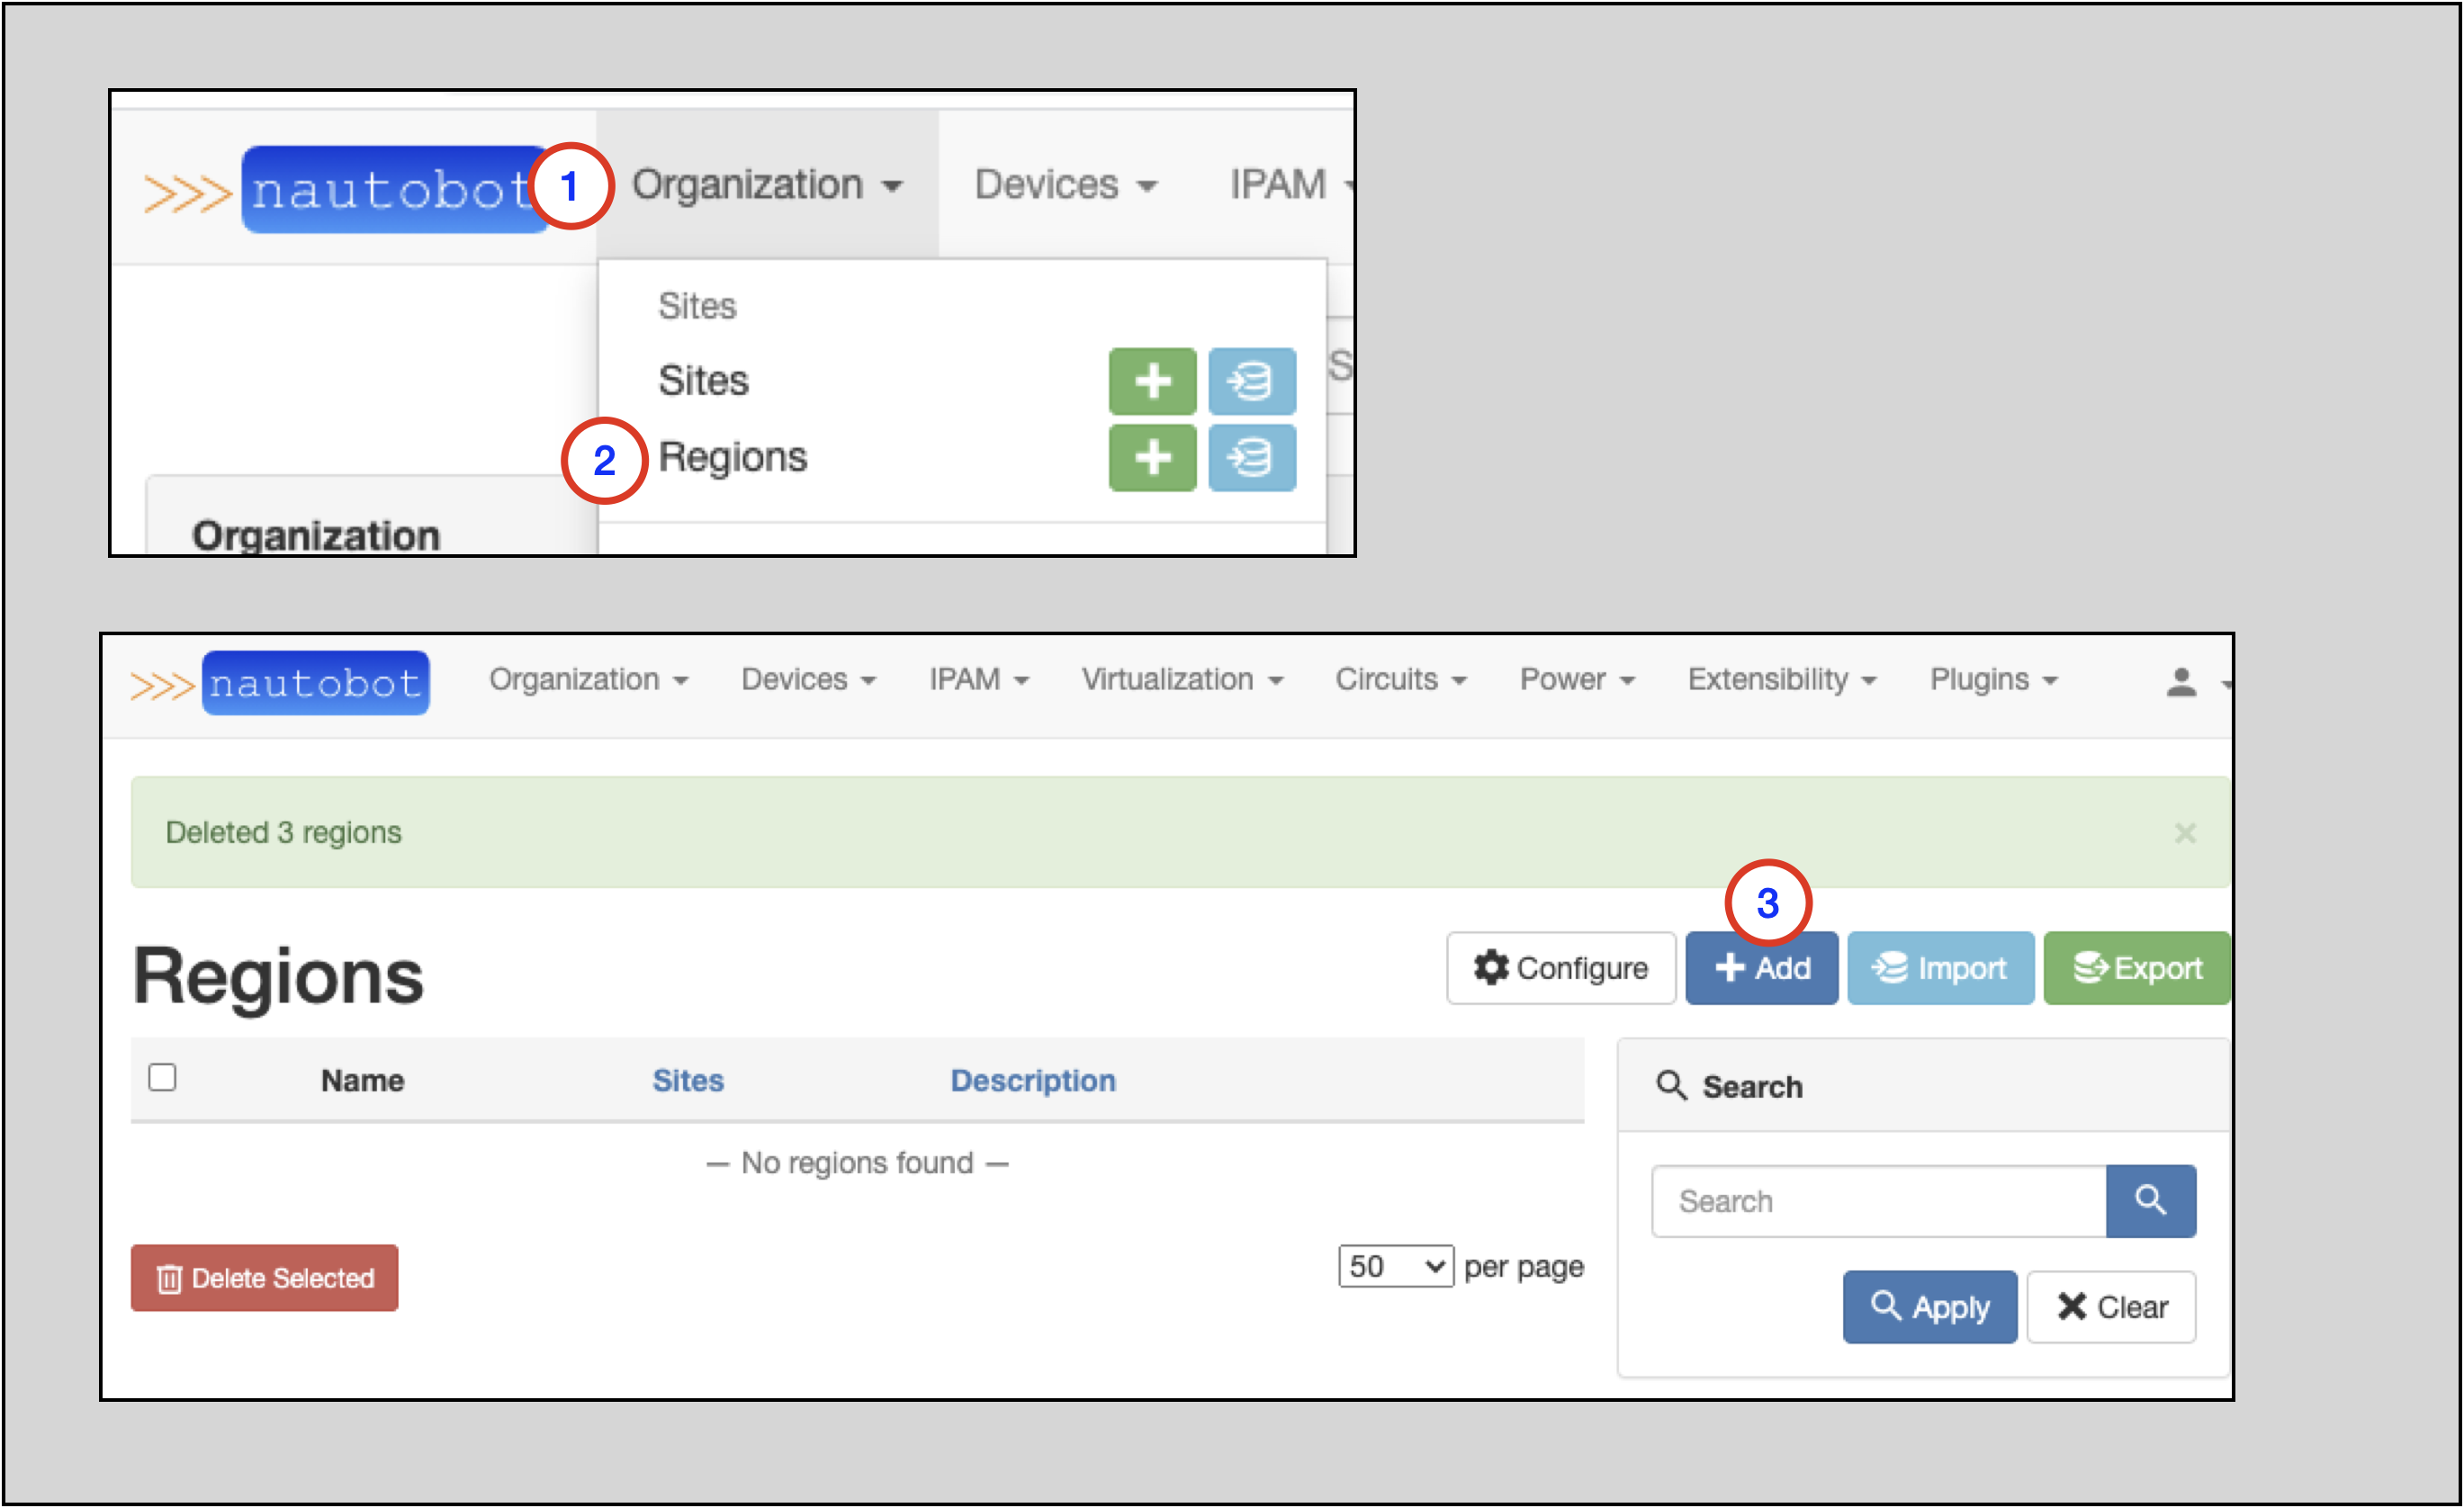Click the green plus icon next to Regions
2464x1508 pixels.
1152,458
